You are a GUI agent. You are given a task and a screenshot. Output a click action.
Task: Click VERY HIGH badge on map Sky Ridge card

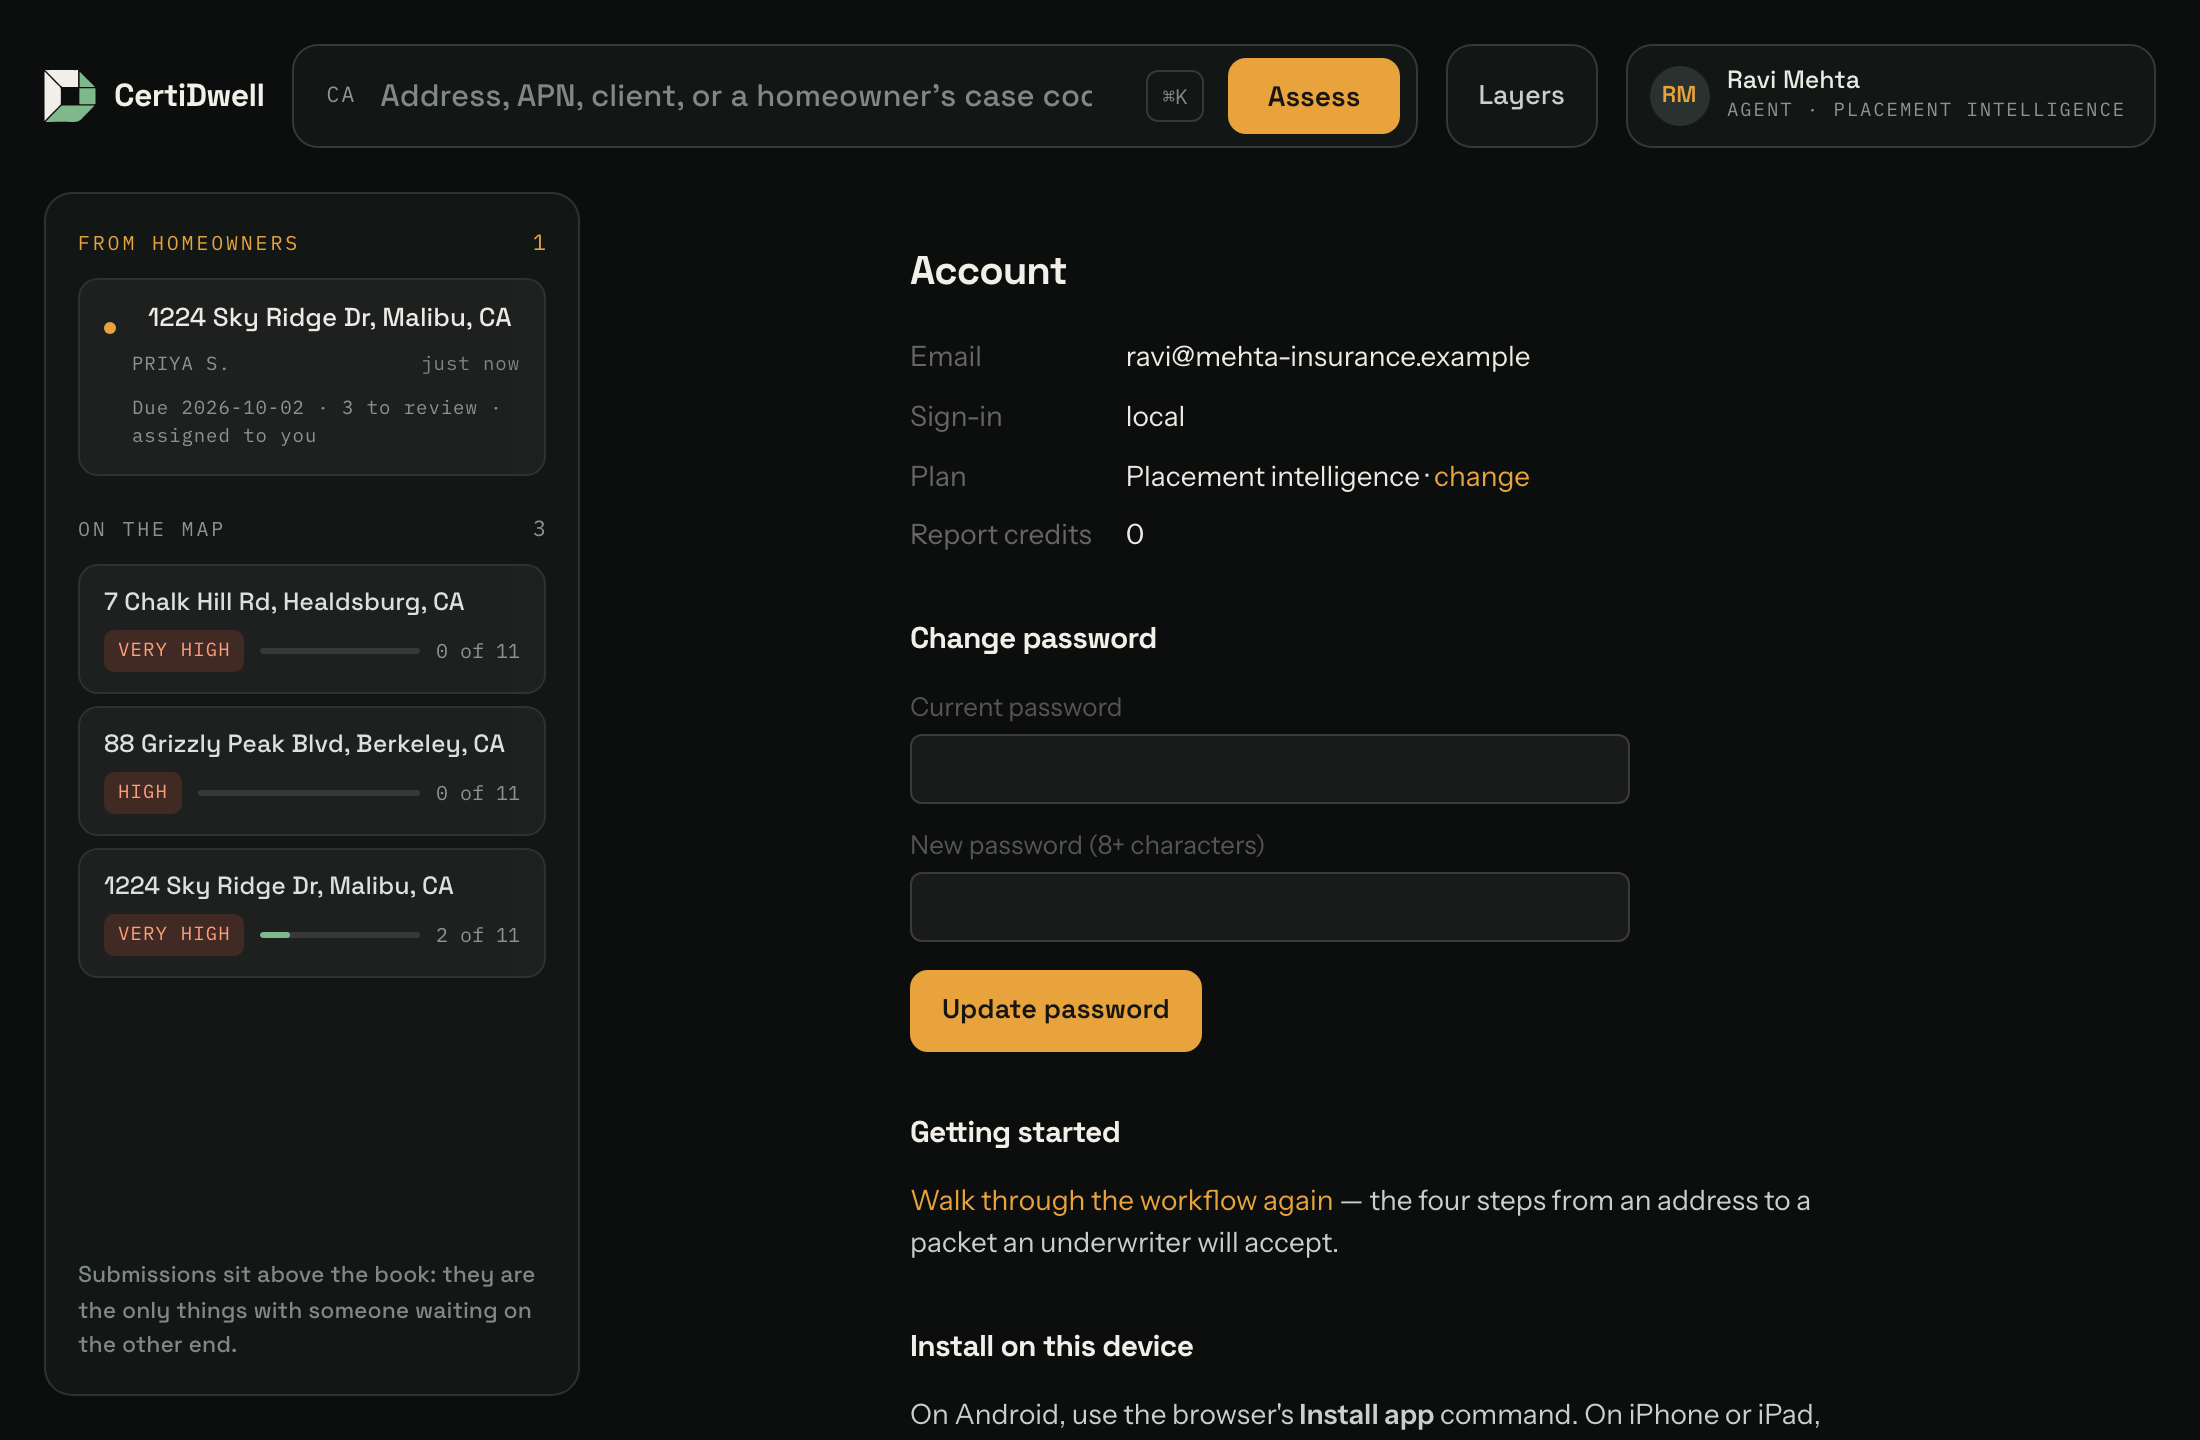pos(174,934)
